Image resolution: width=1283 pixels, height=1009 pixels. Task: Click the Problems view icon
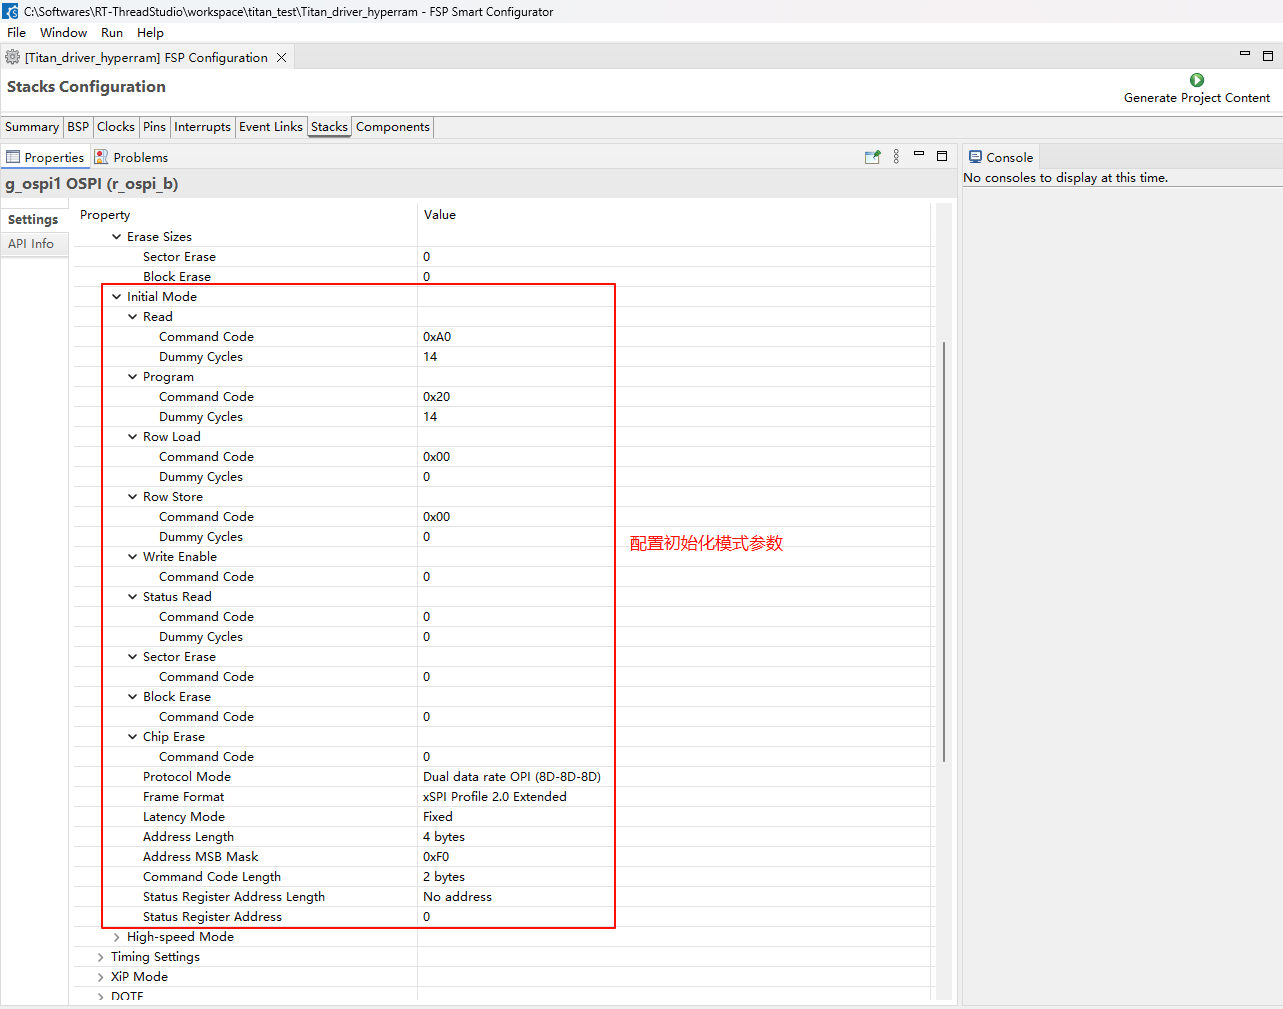click(101, 157)
